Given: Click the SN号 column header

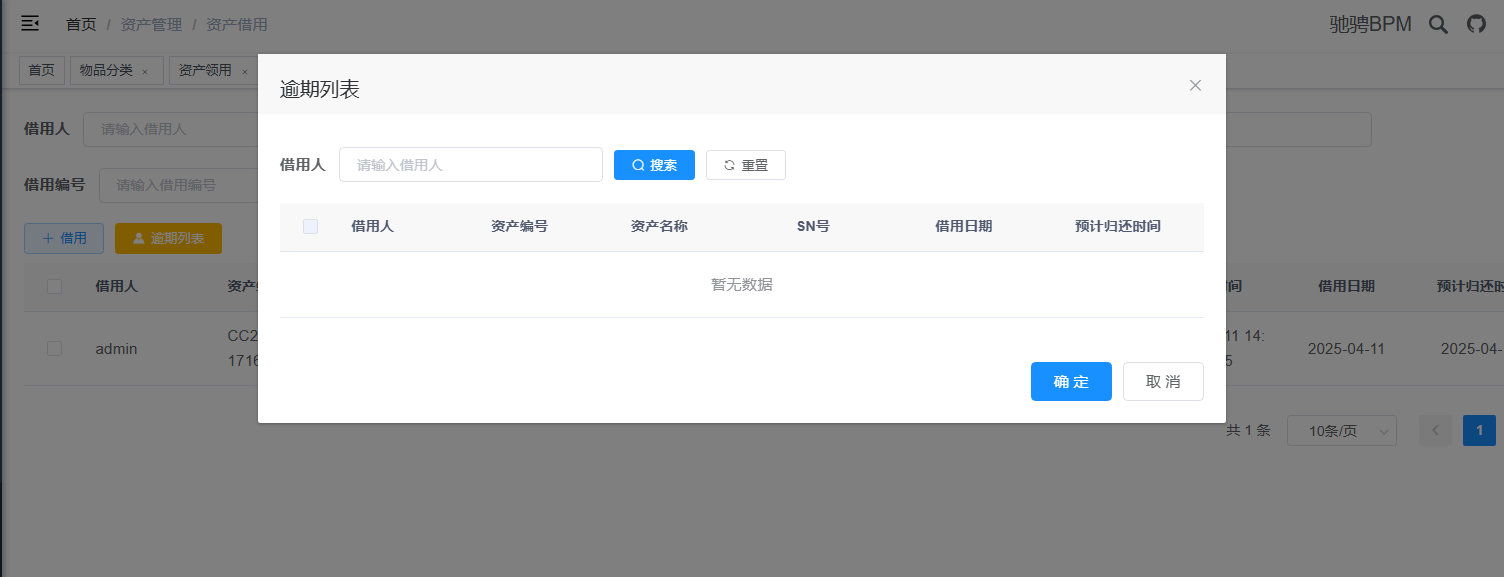Looking at the screenshot, I should [x=813, y=226].
